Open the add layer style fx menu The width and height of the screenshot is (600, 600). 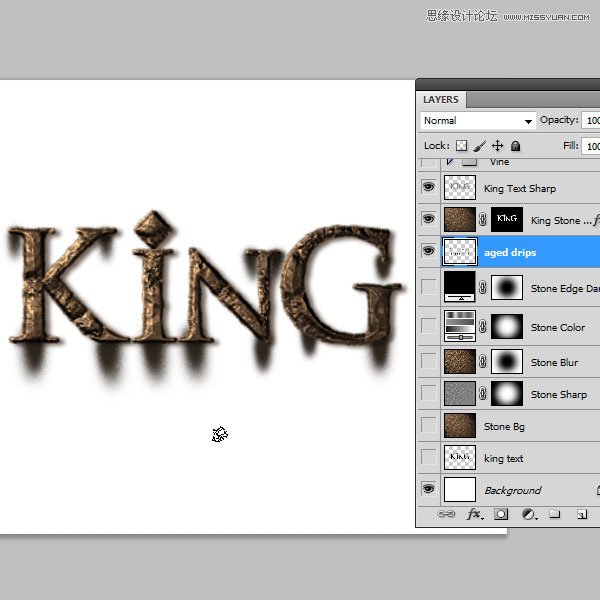(474, 514)
